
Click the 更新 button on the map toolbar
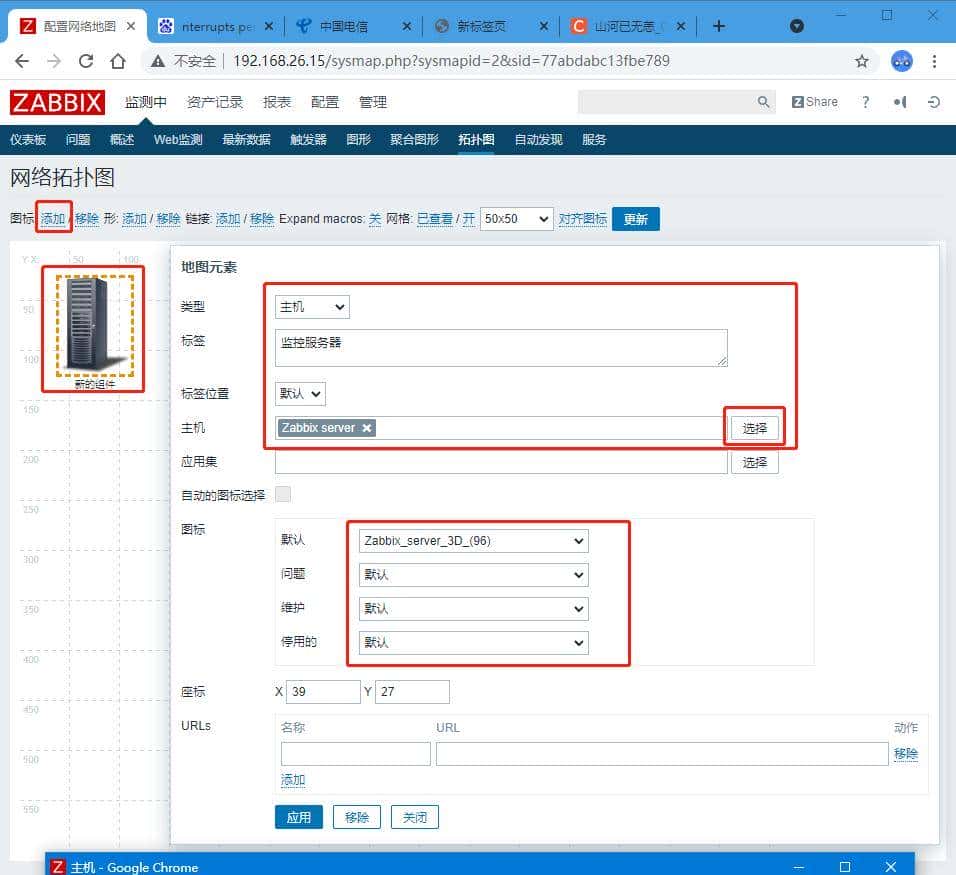(x=636, y=218)
